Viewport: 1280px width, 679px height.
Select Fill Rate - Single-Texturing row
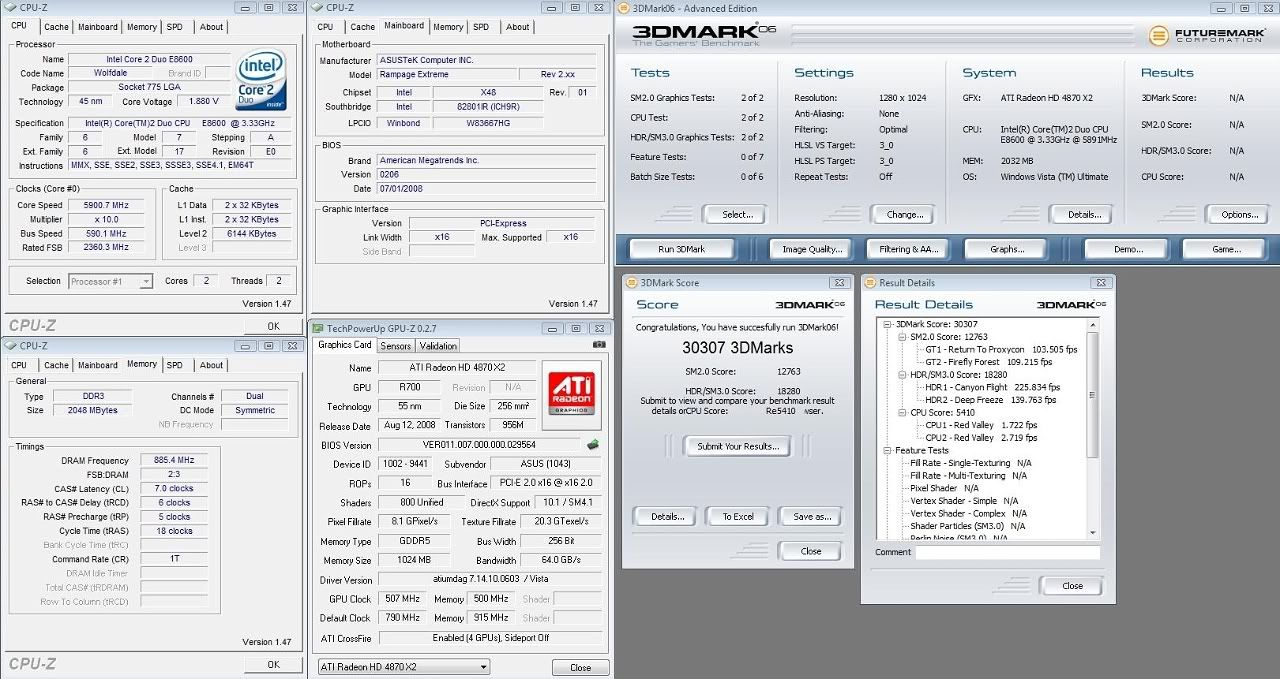[970, 463]
